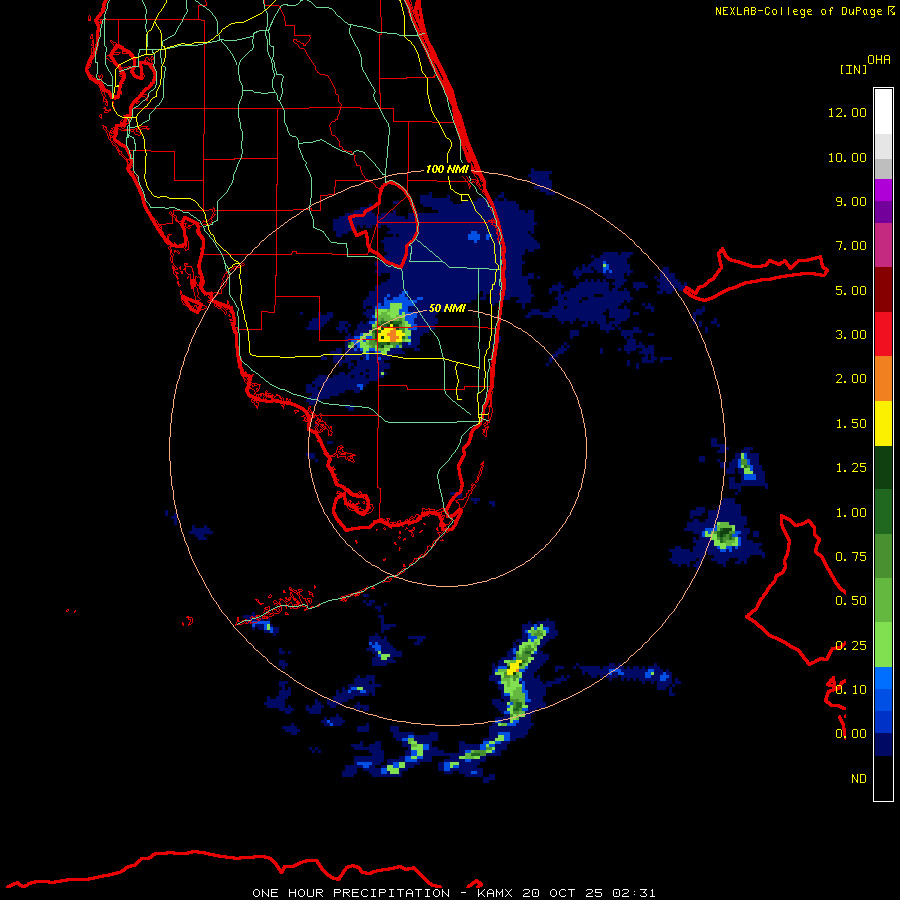Viewport: 900px width, 900px height.
Task: Select the 3.00 legend value
Action: point(851,335)
